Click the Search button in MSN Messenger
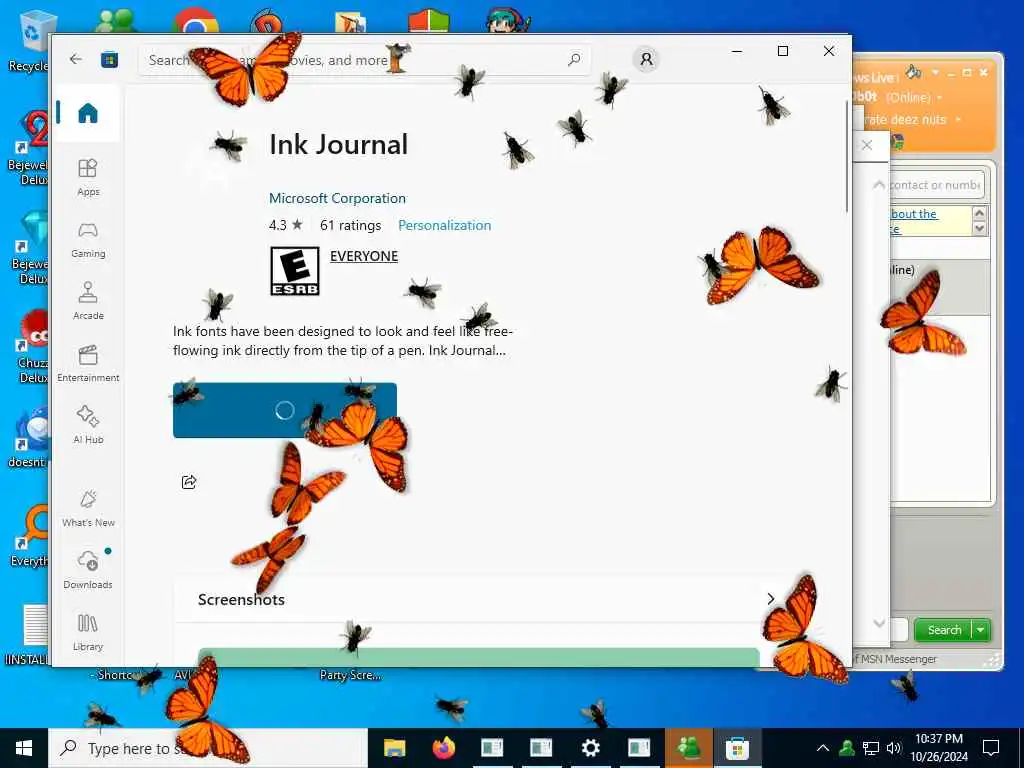 (x=944, y=630)
